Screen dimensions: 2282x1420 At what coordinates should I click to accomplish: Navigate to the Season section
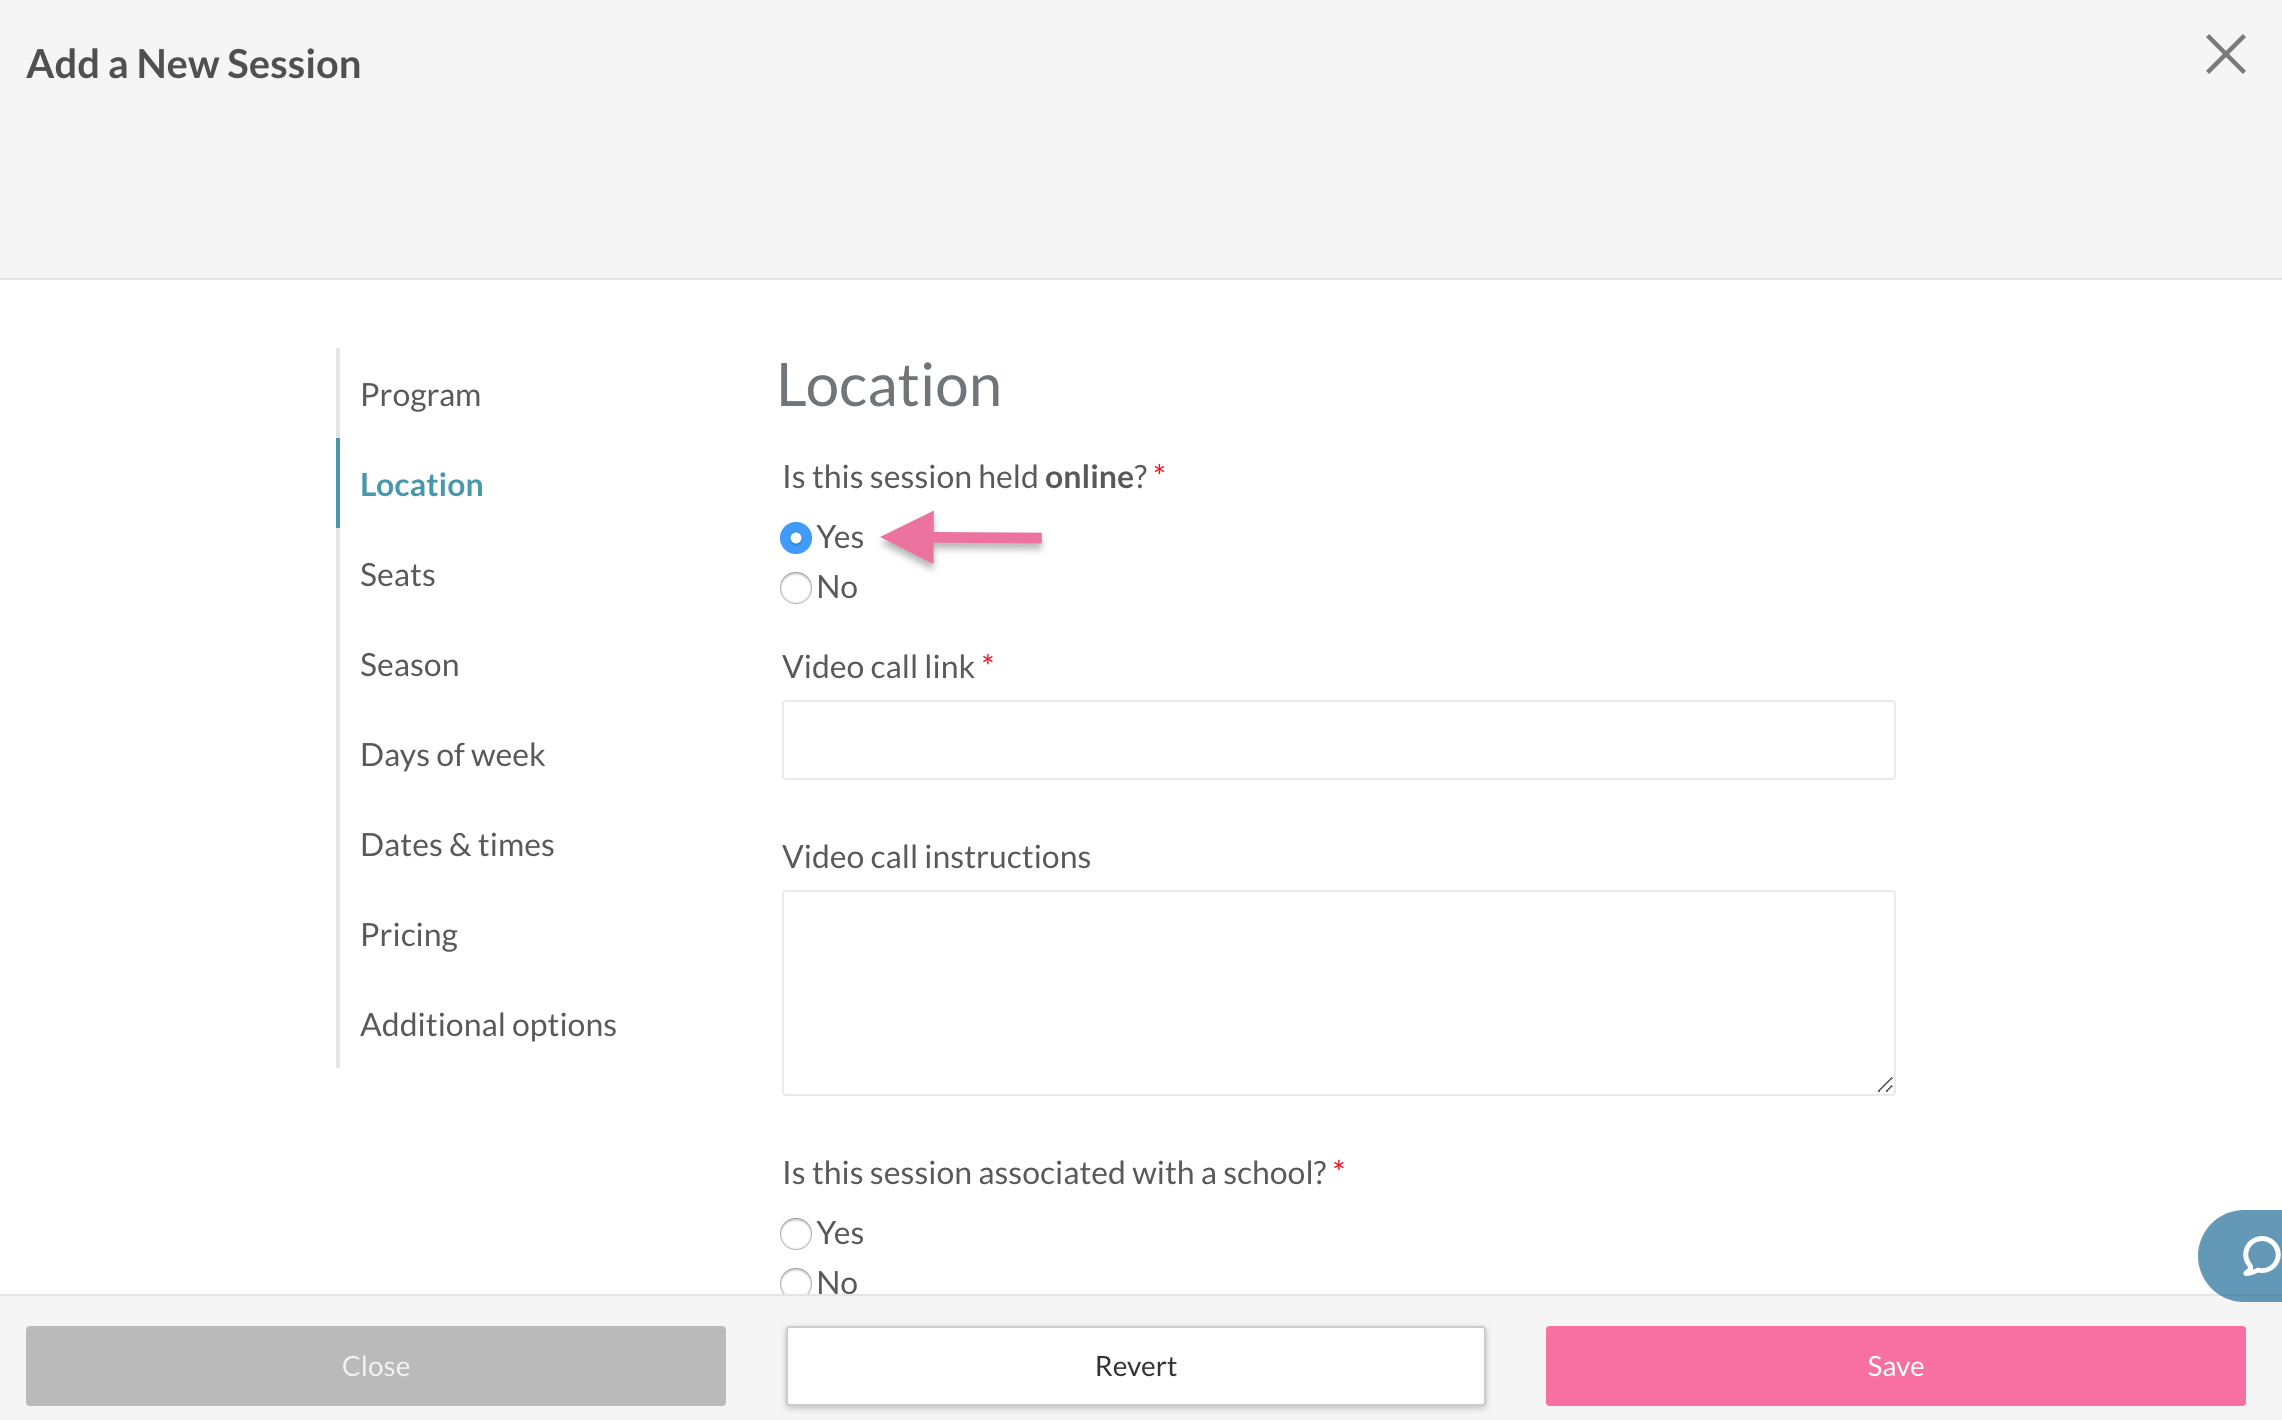point(409,665)
